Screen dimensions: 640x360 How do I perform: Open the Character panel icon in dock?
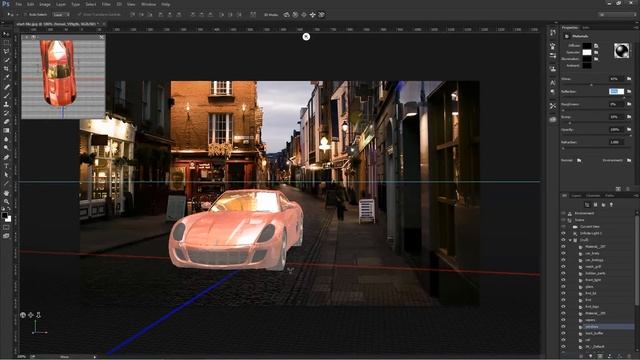(553, 82)
